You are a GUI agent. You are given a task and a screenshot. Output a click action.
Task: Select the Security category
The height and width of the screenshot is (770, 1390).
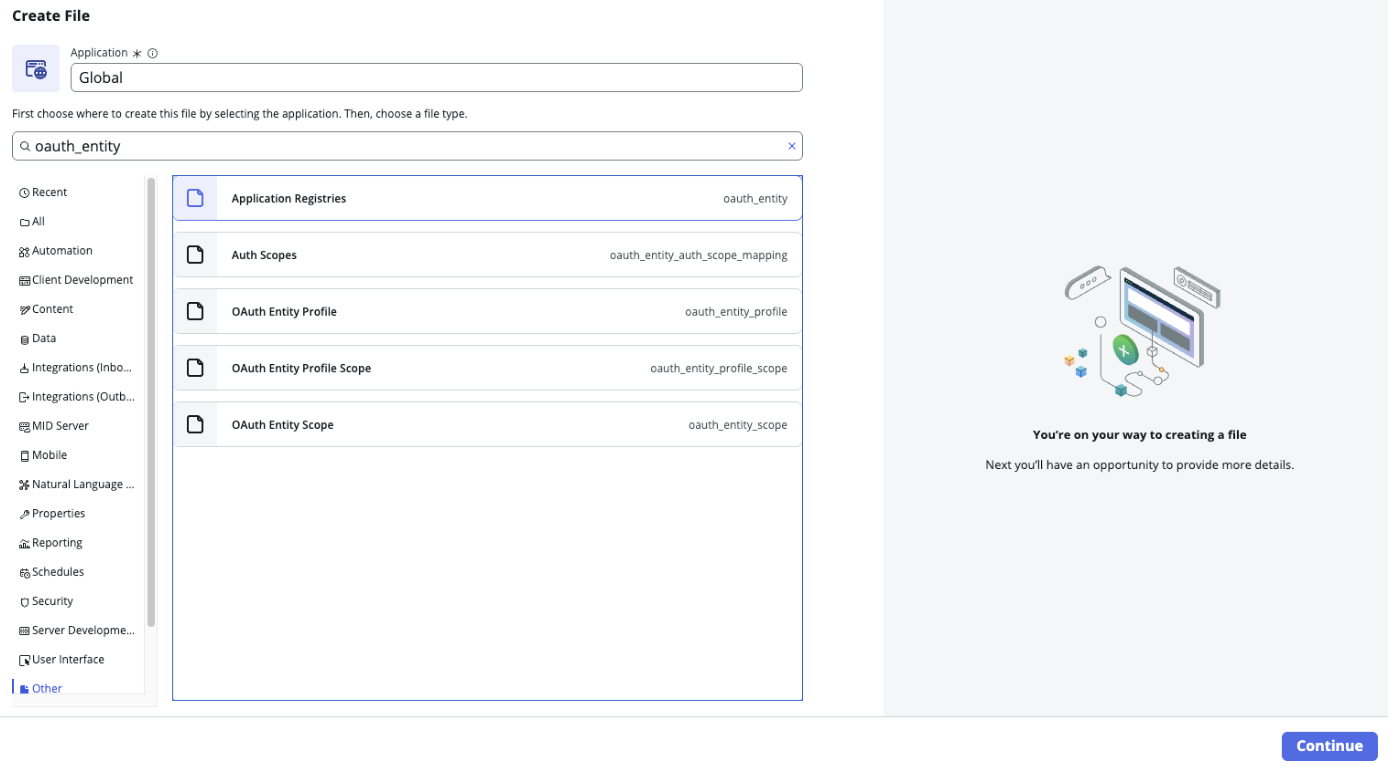click(x=52, y=601)
